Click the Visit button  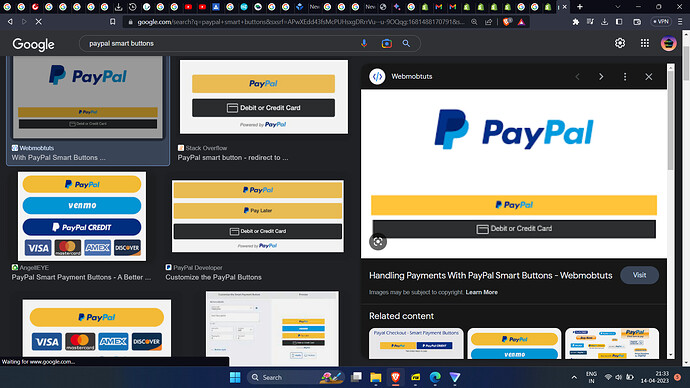(x=639, y=275)
